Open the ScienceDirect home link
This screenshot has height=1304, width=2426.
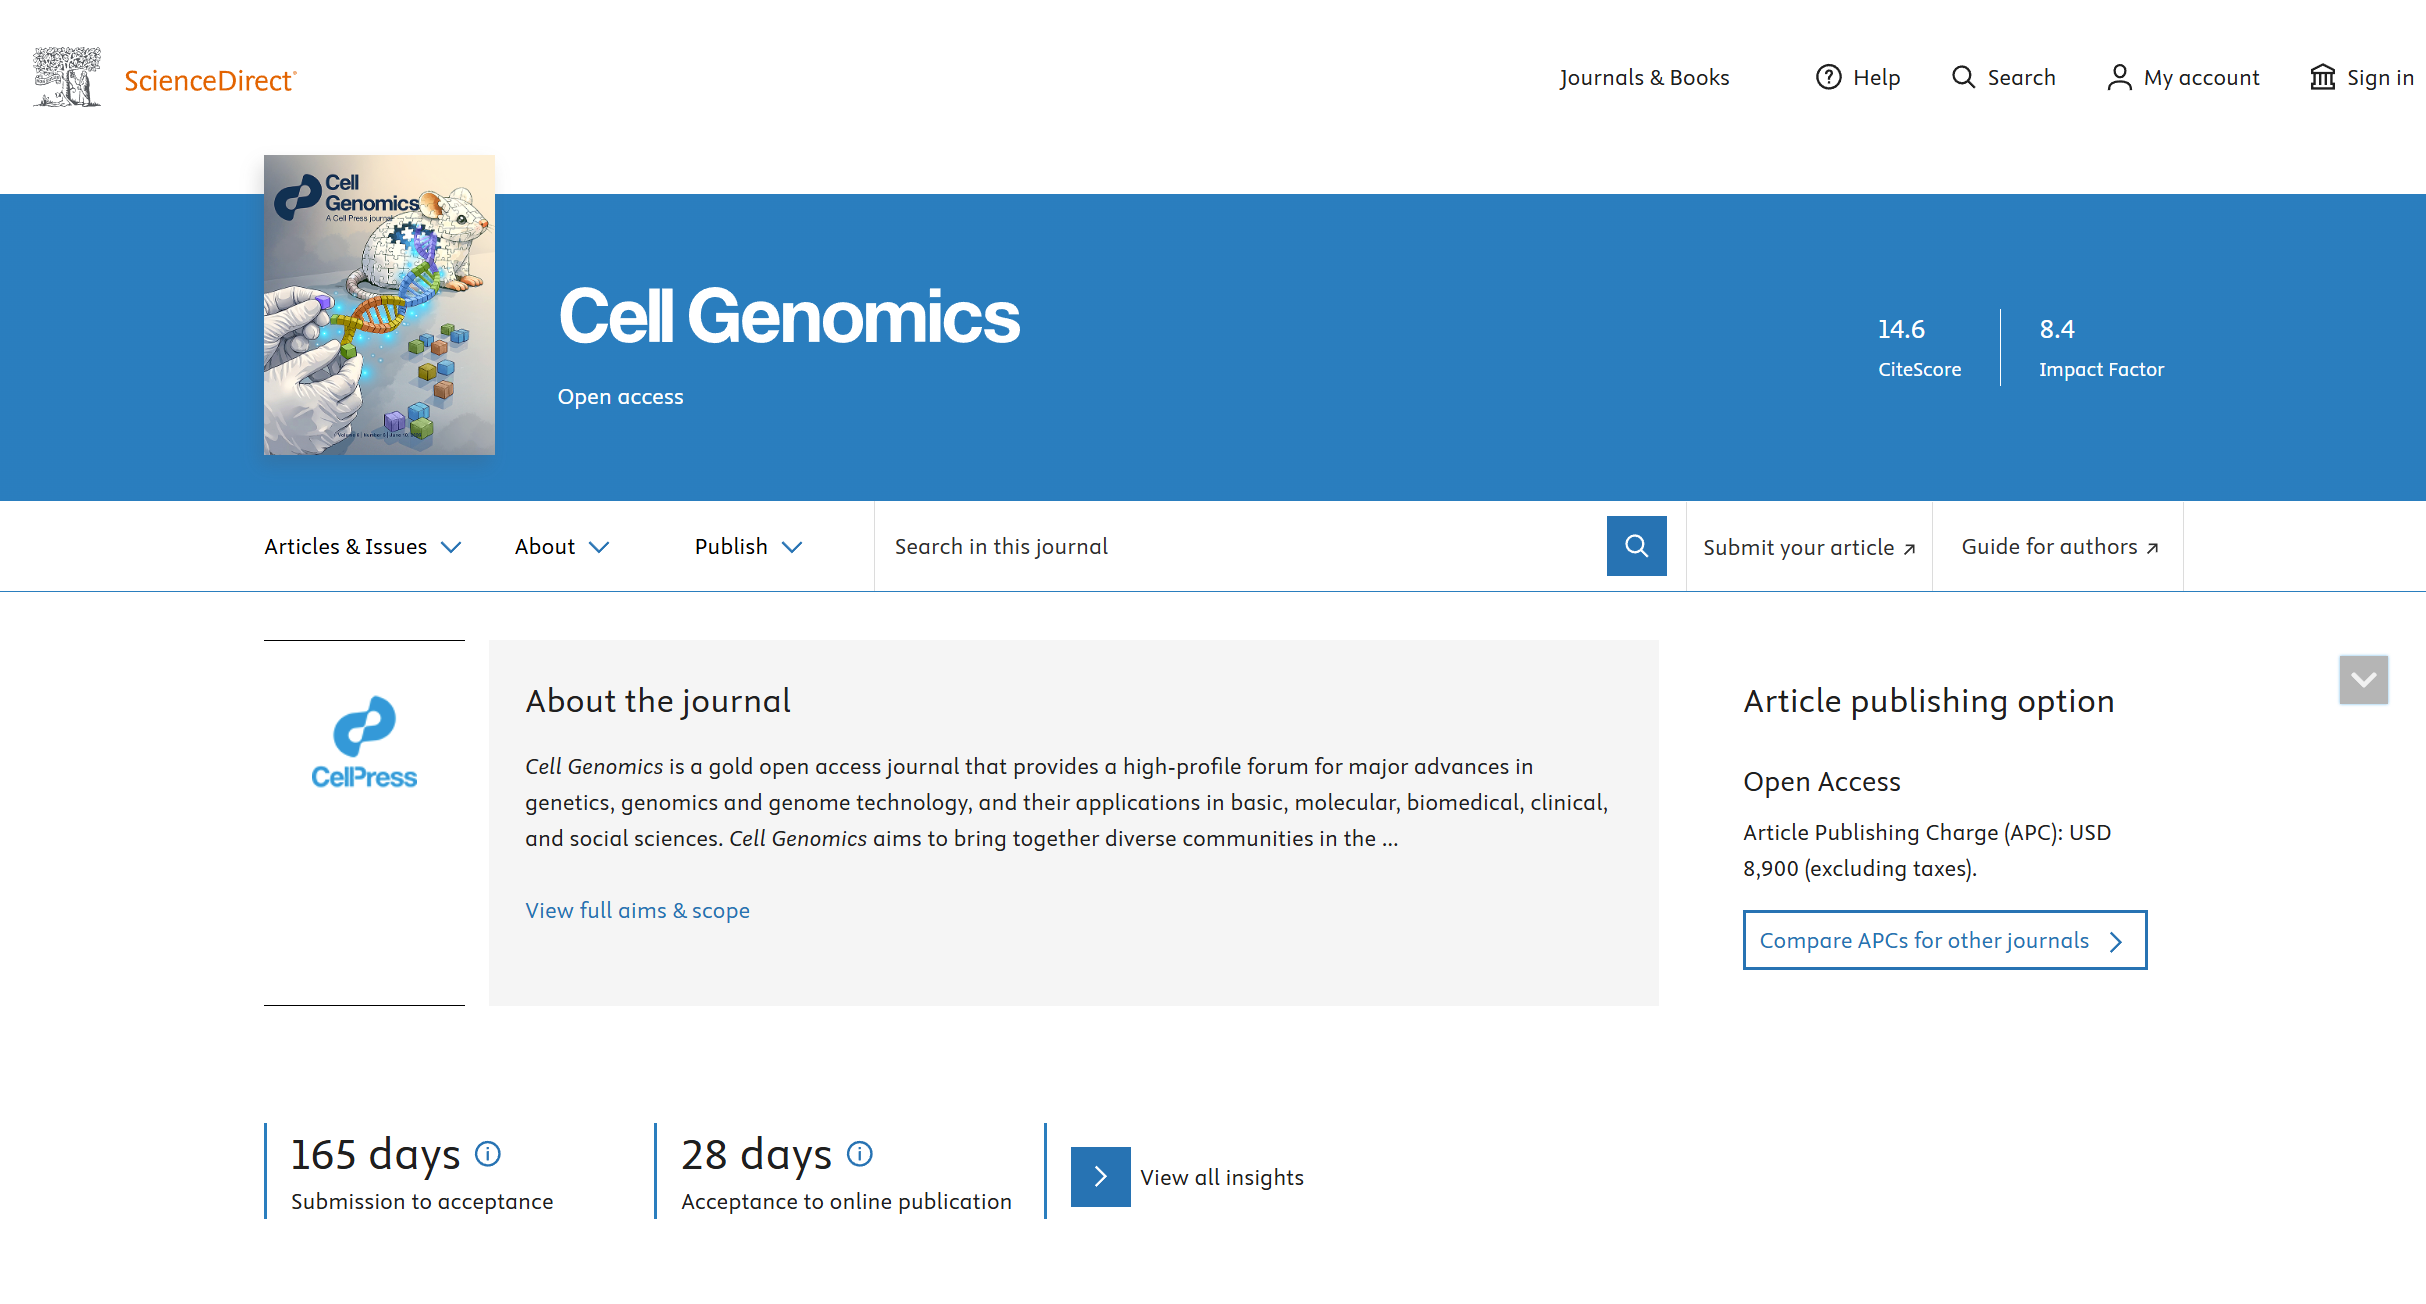click(210, 80)
